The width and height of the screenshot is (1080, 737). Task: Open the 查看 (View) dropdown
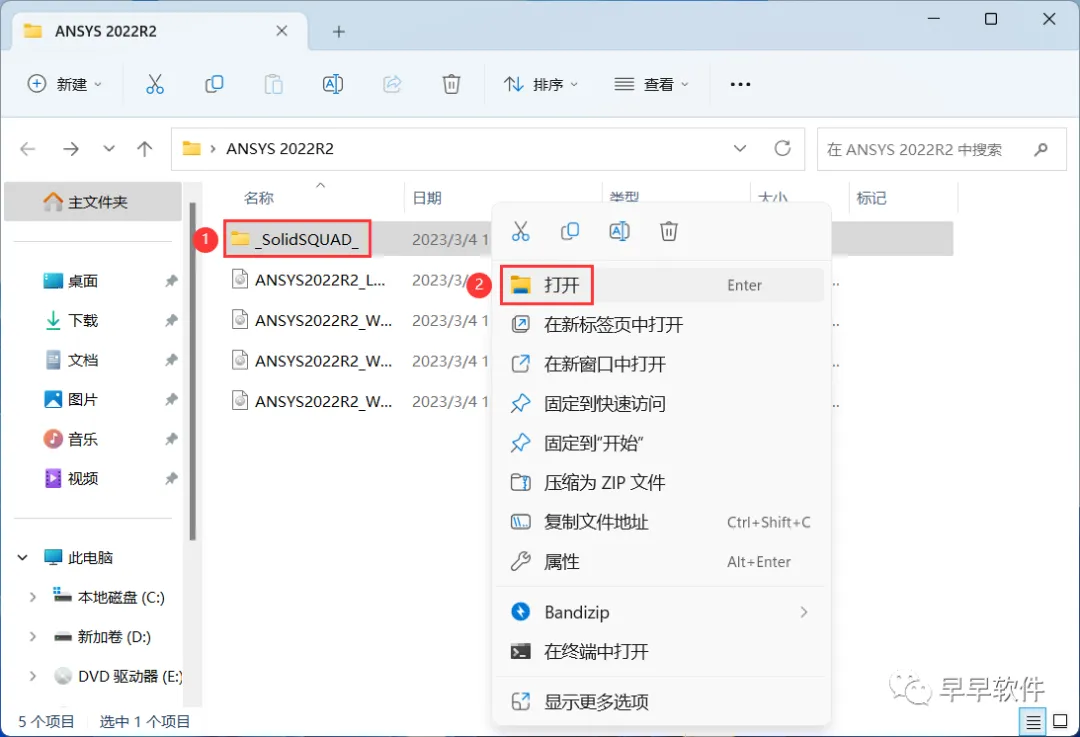click(651, 84)
